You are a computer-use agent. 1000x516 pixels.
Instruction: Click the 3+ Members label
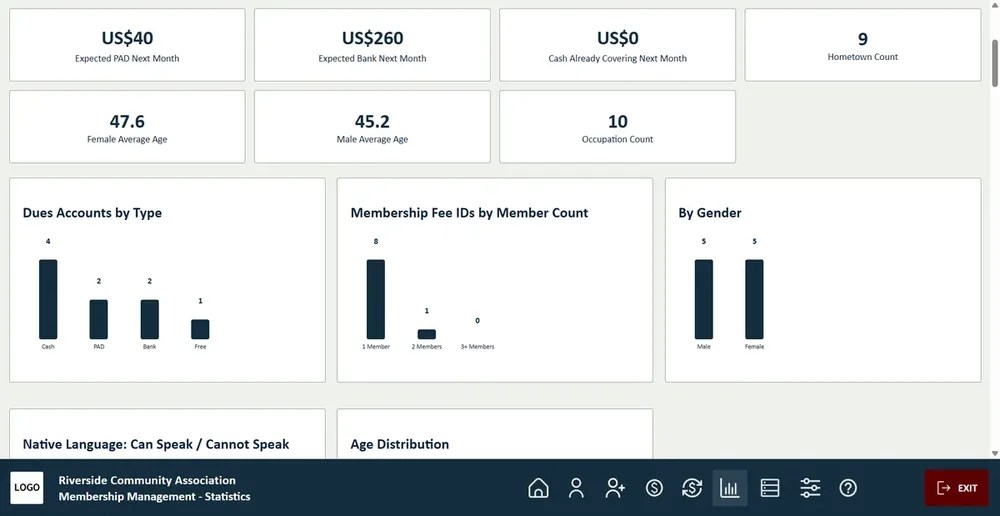pyautogui.click(x=478, y=347)
